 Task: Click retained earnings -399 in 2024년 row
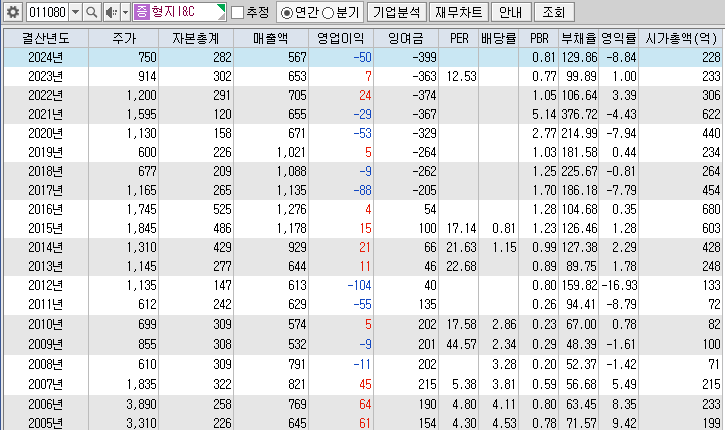pyautogui.click(x=424, y=57)
